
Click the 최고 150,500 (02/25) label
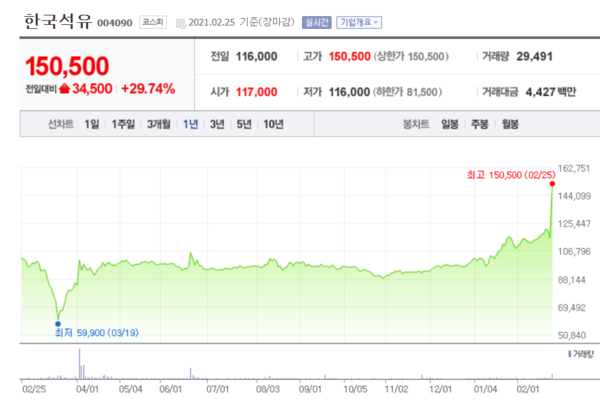click(511, 175)
